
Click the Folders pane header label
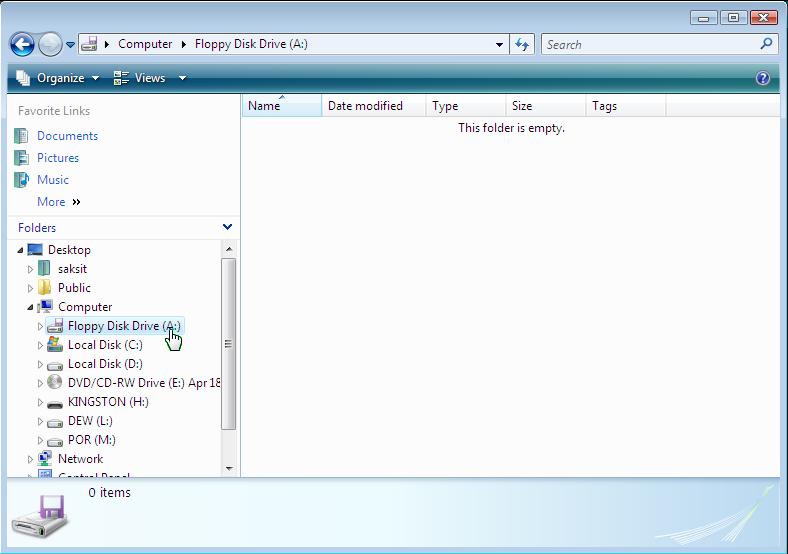[37, 228]
